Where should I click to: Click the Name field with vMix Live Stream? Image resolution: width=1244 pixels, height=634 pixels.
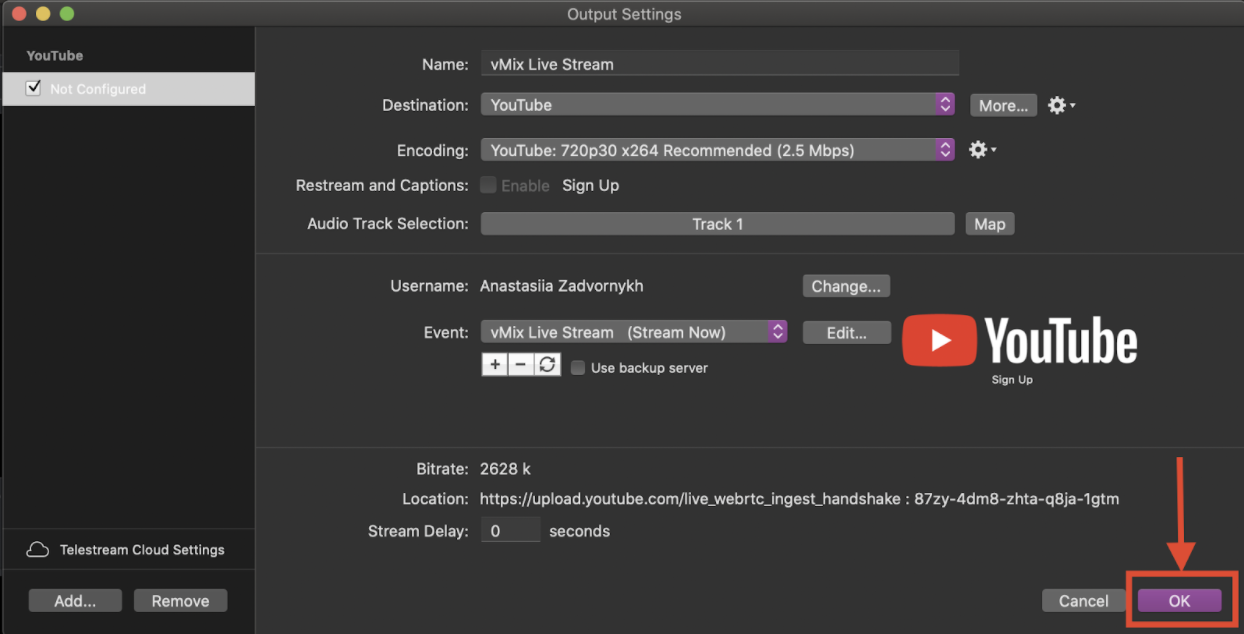[x=720, y=64]
